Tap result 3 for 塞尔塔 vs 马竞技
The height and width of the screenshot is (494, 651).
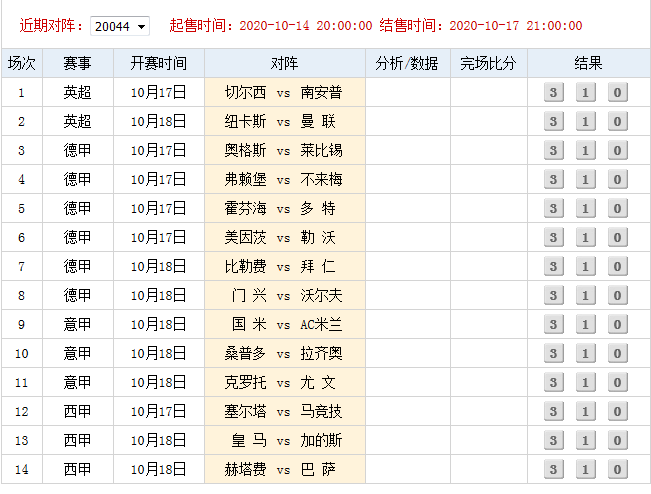pos(553,411)
